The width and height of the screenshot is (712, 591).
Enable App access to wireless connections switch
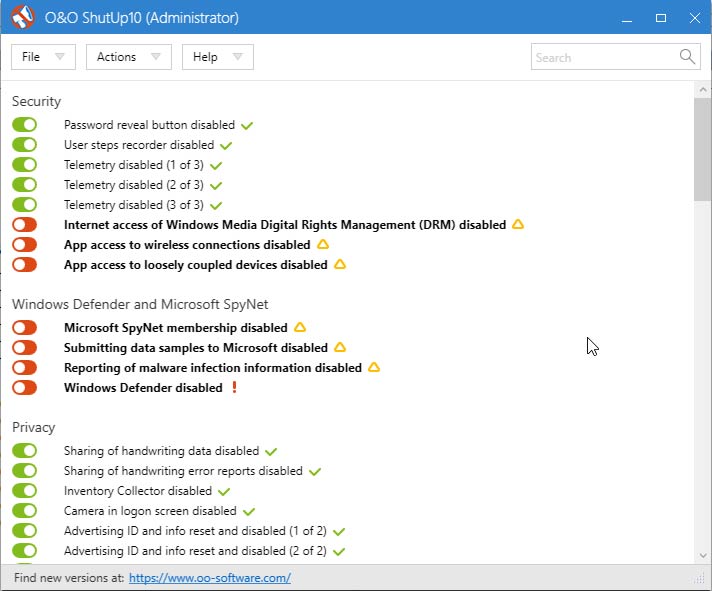25,244
